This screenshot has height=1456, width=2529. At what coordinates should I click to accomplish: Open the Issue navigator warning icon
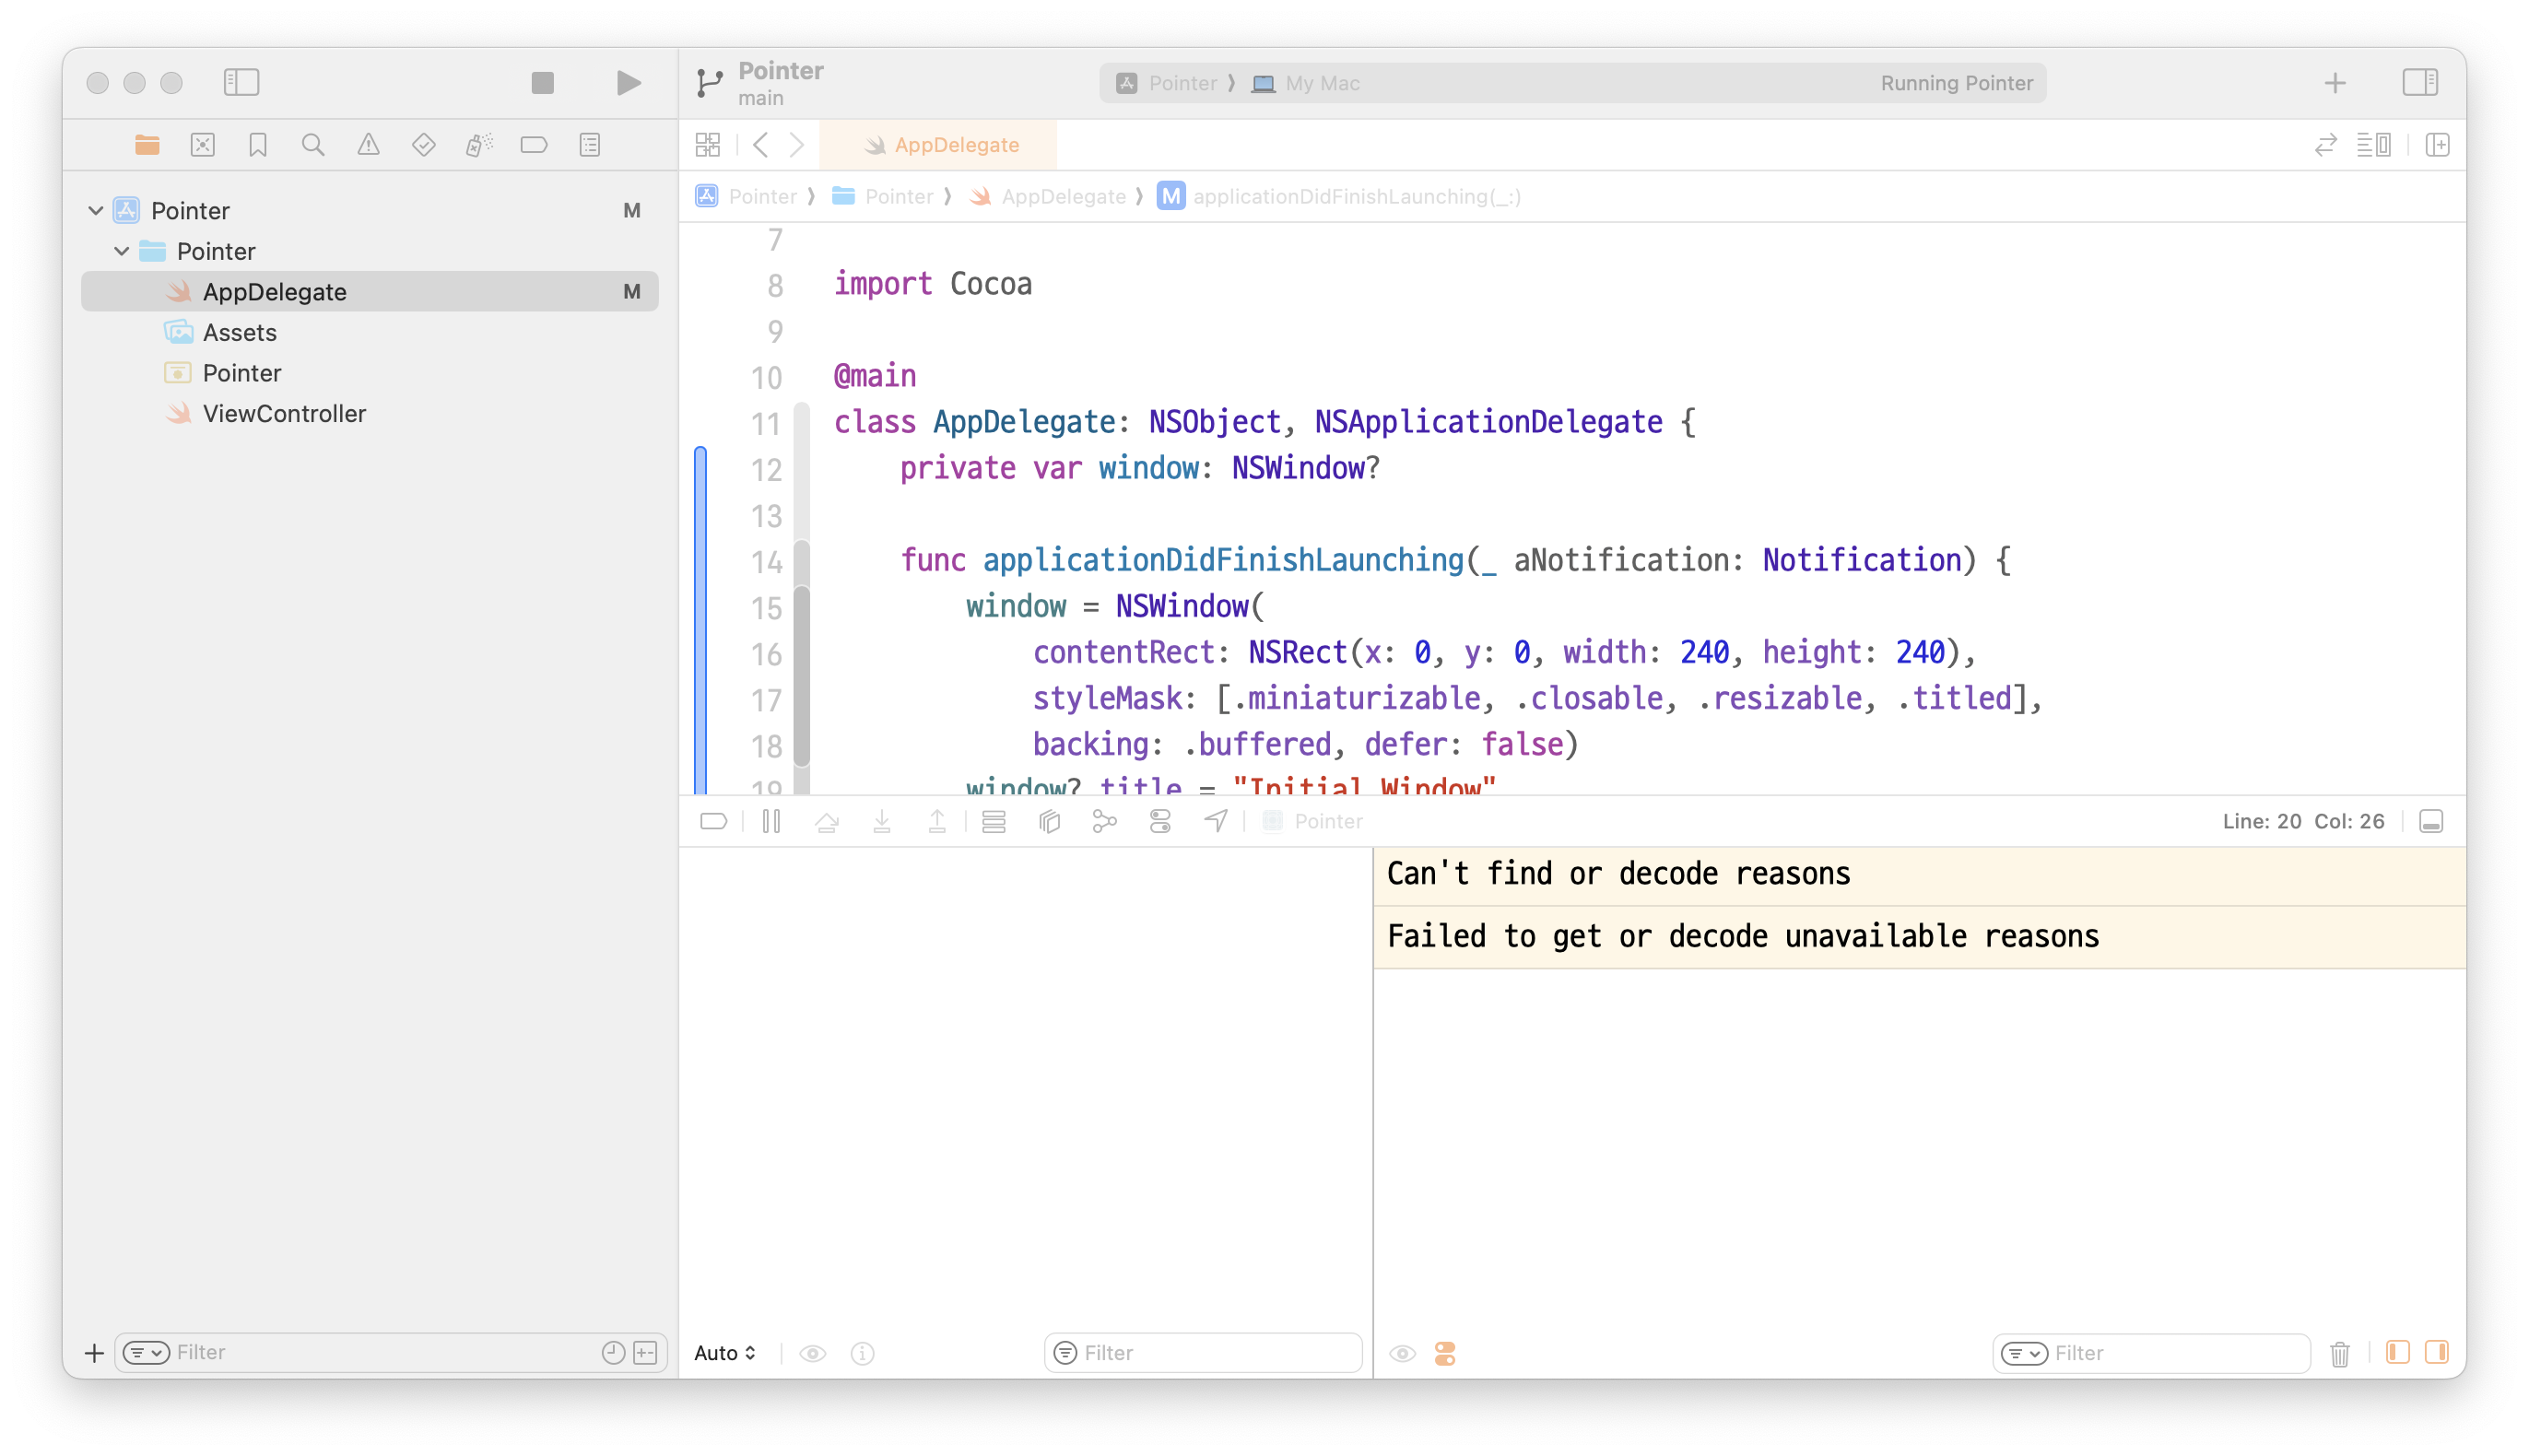(368, 145)
